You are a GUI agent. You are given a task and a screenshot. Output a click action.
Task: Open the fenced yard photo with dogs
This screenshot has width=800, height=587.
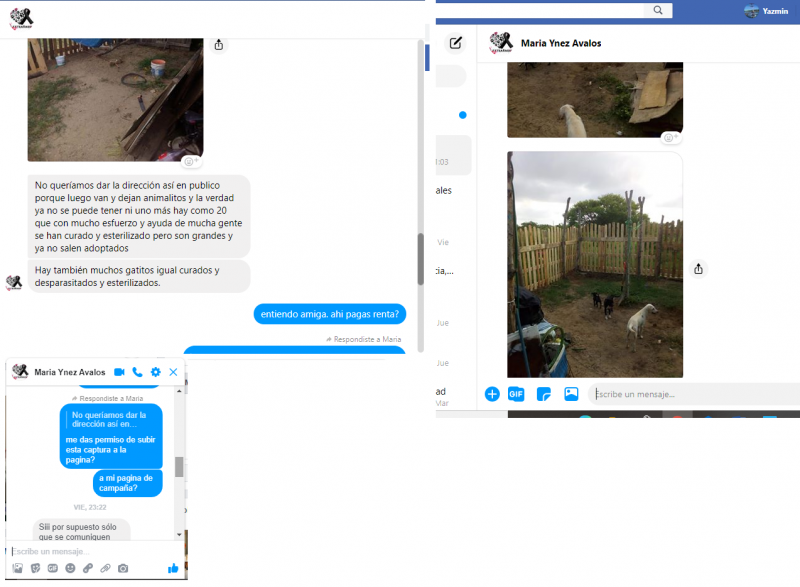[595, 264]
